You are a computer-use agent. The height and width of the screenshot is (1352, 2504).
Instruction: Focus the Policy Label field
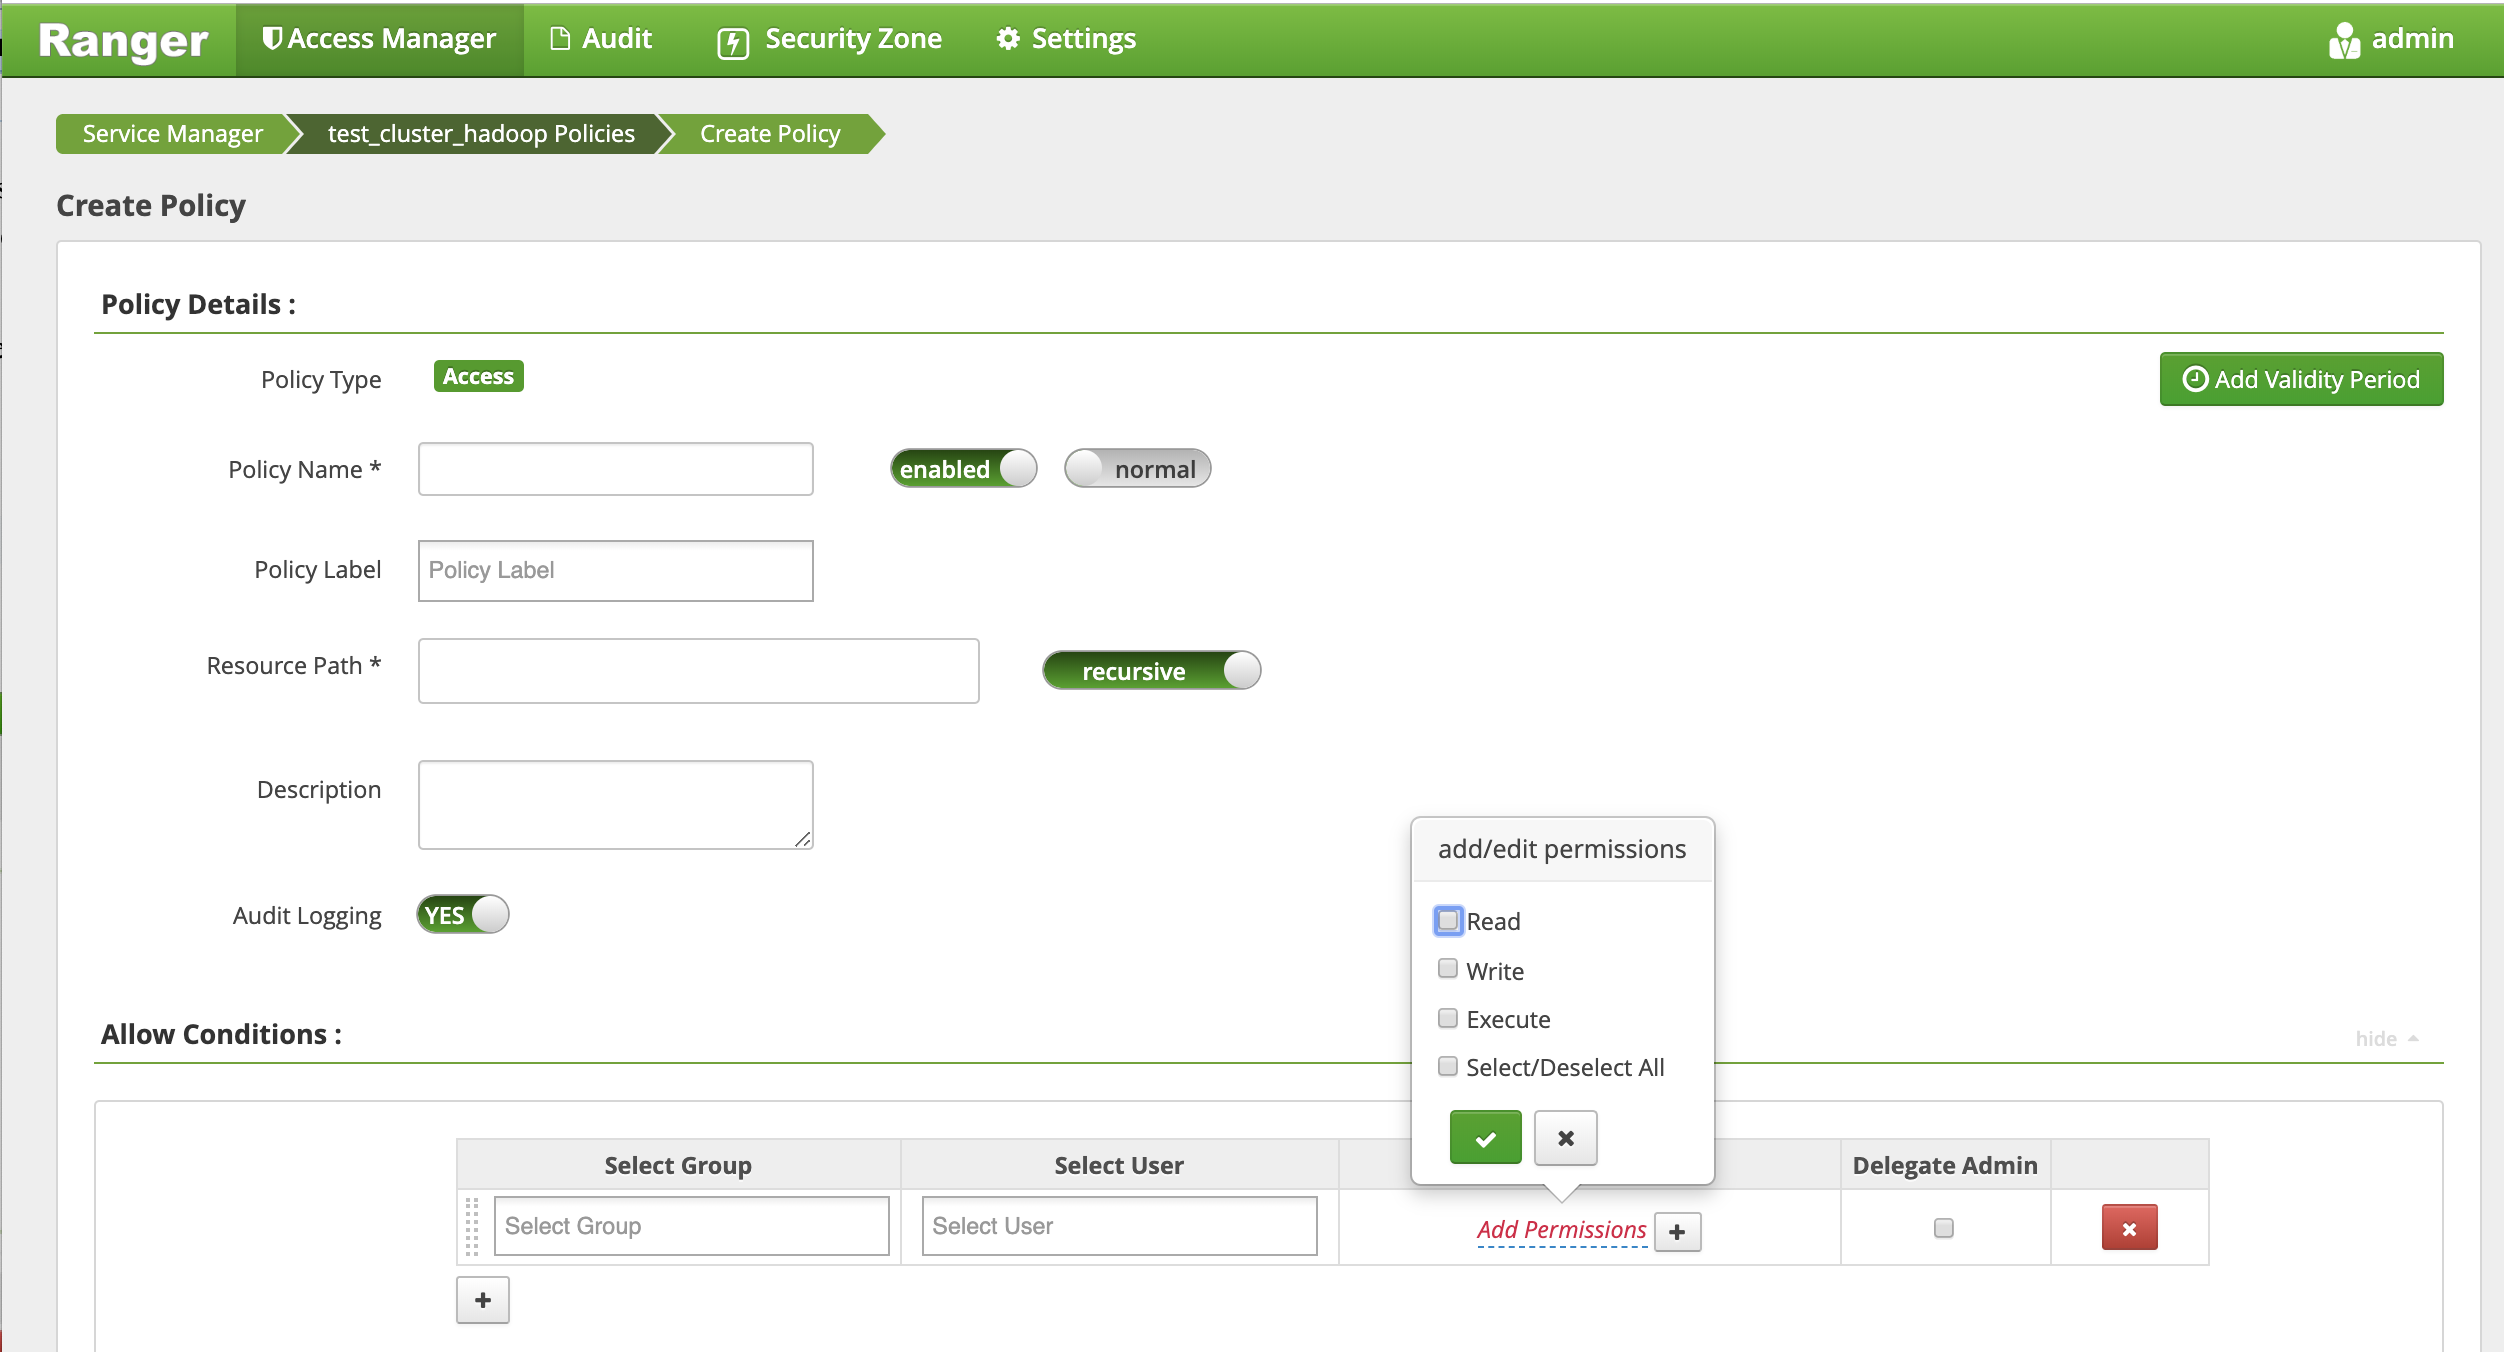click(x=615, y=570)
